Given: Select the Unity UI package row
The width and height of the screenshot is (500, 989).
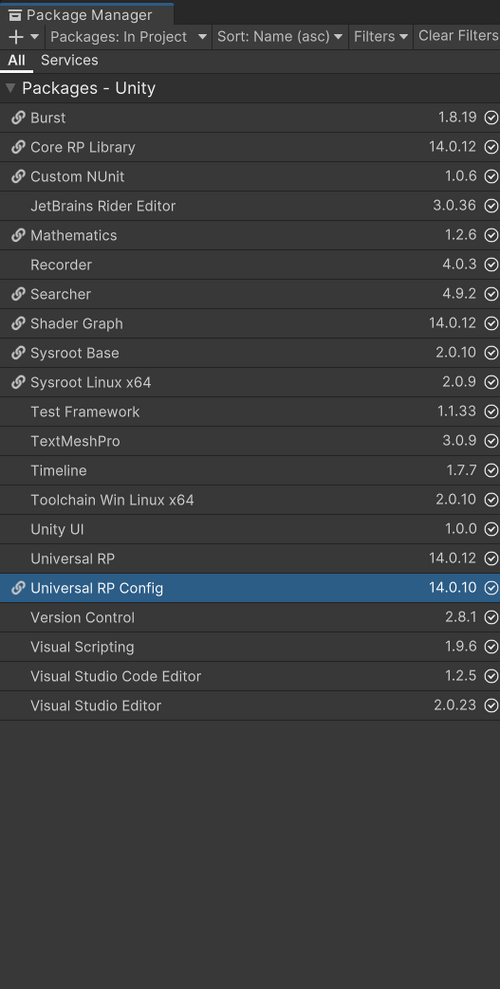Looking at the screenshot, I should click(250, 529).
